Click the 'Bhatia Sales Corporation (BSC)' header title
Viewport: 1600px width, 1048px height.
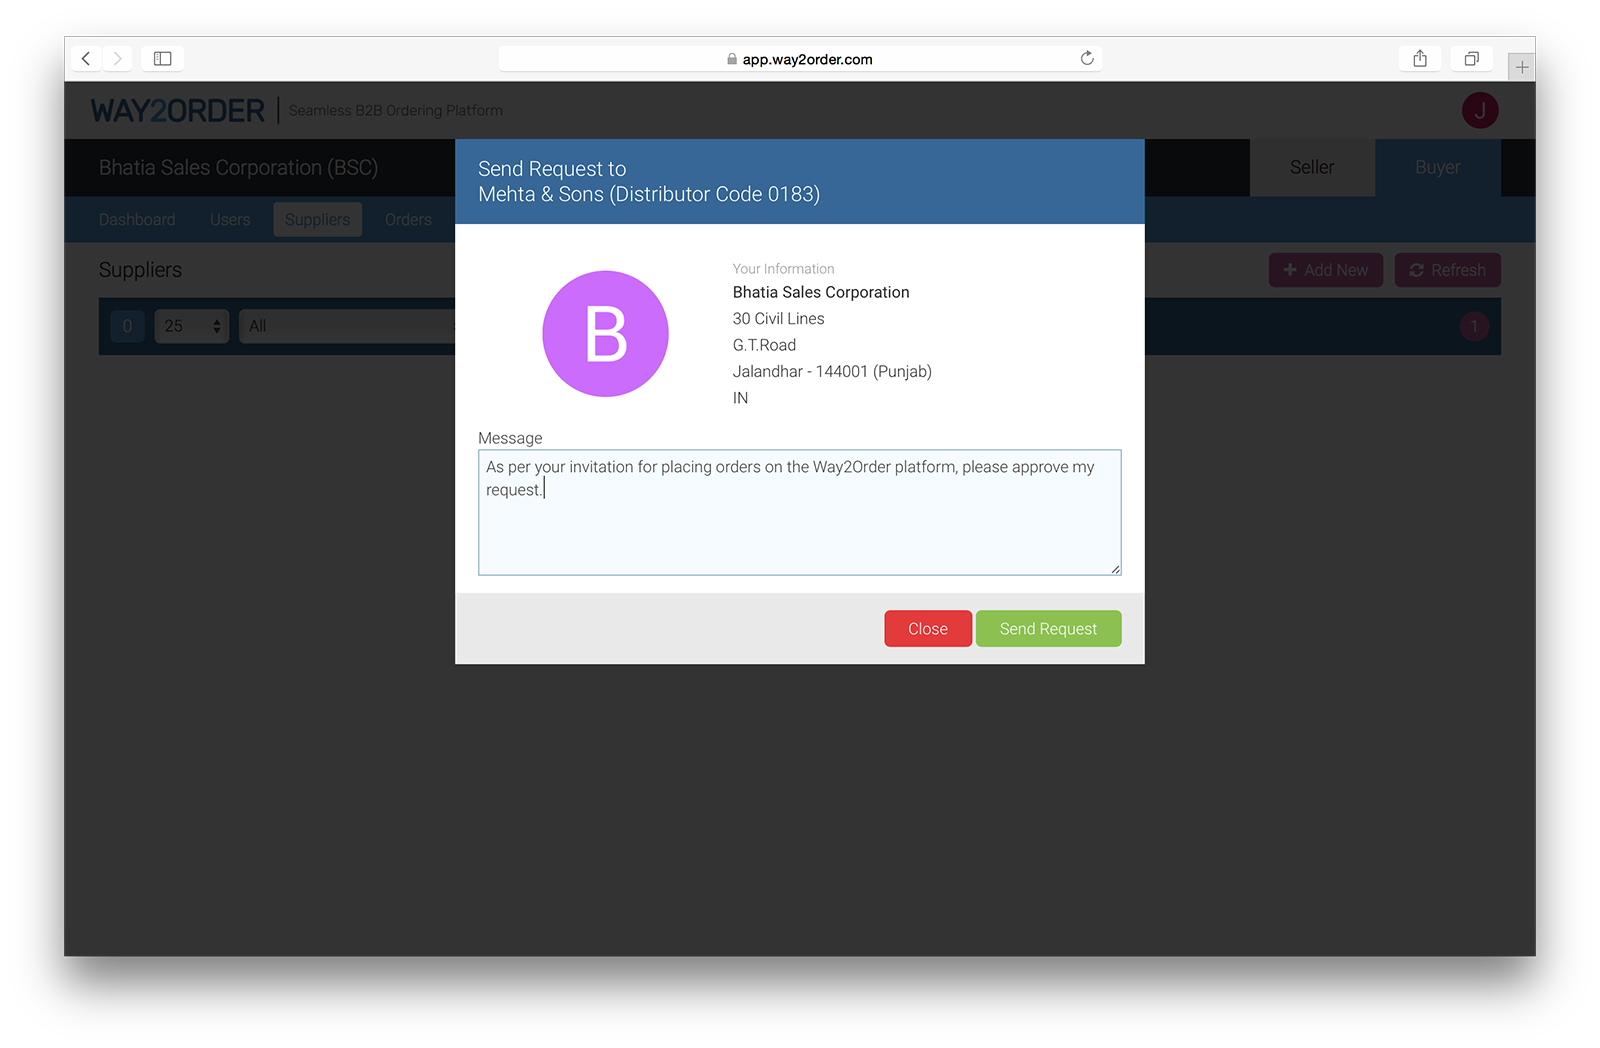coord(238,168)
